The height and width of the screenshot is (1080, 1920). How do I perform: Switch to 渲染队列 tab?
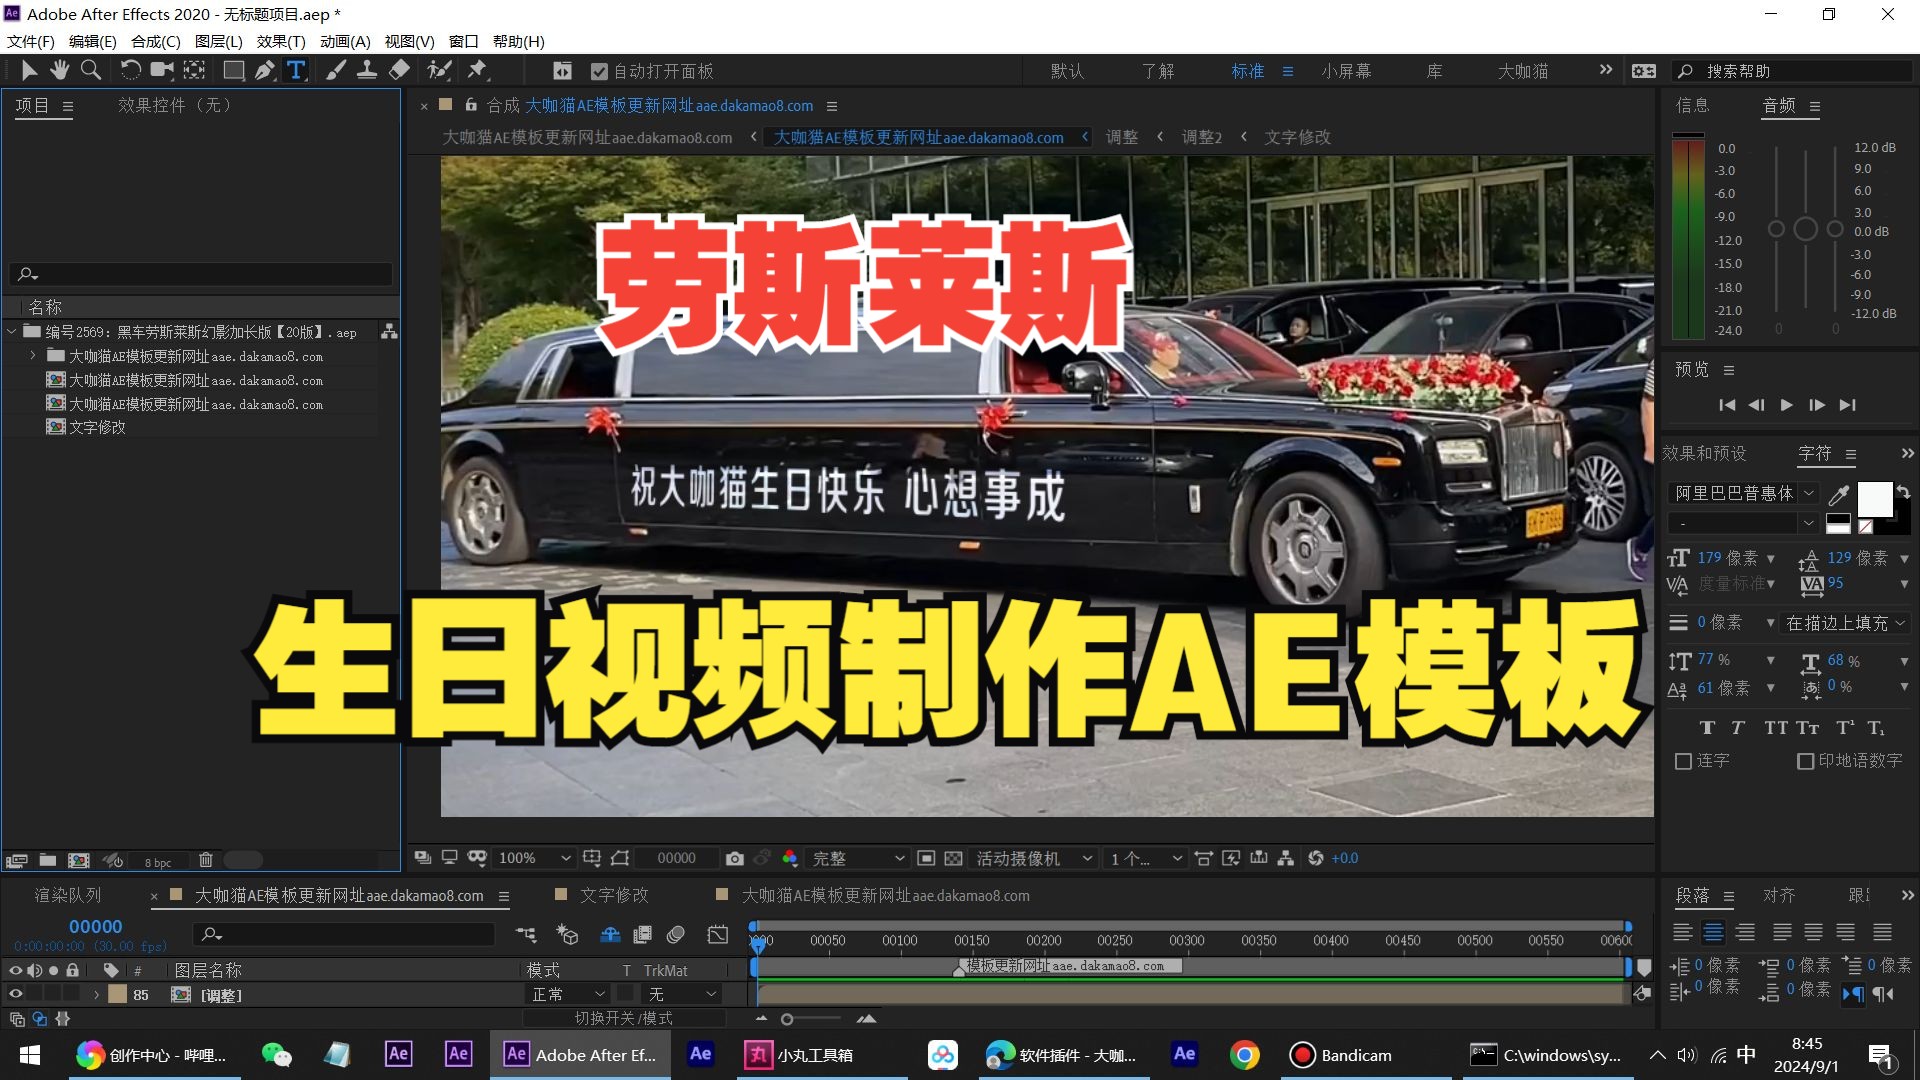click(x=68, y=895)
